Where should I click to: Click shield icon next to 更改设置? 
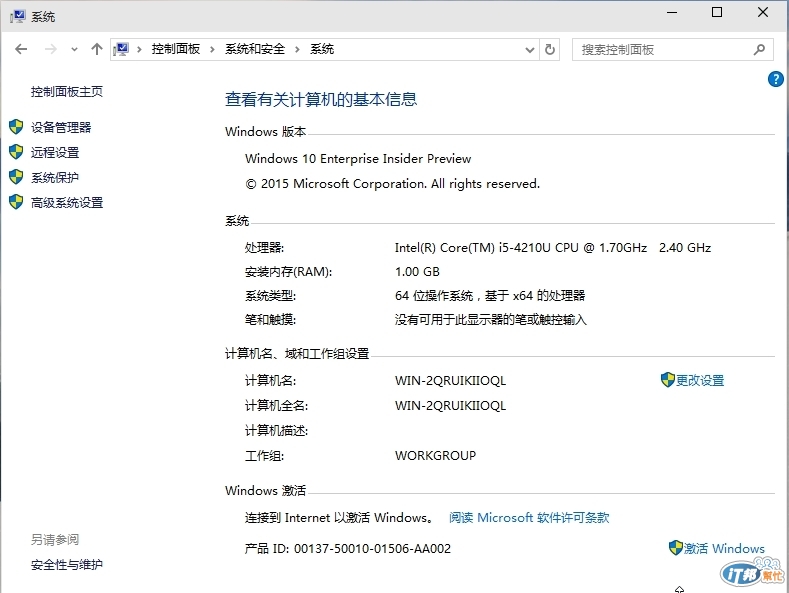pyautogui.click(x=668, y=380)
